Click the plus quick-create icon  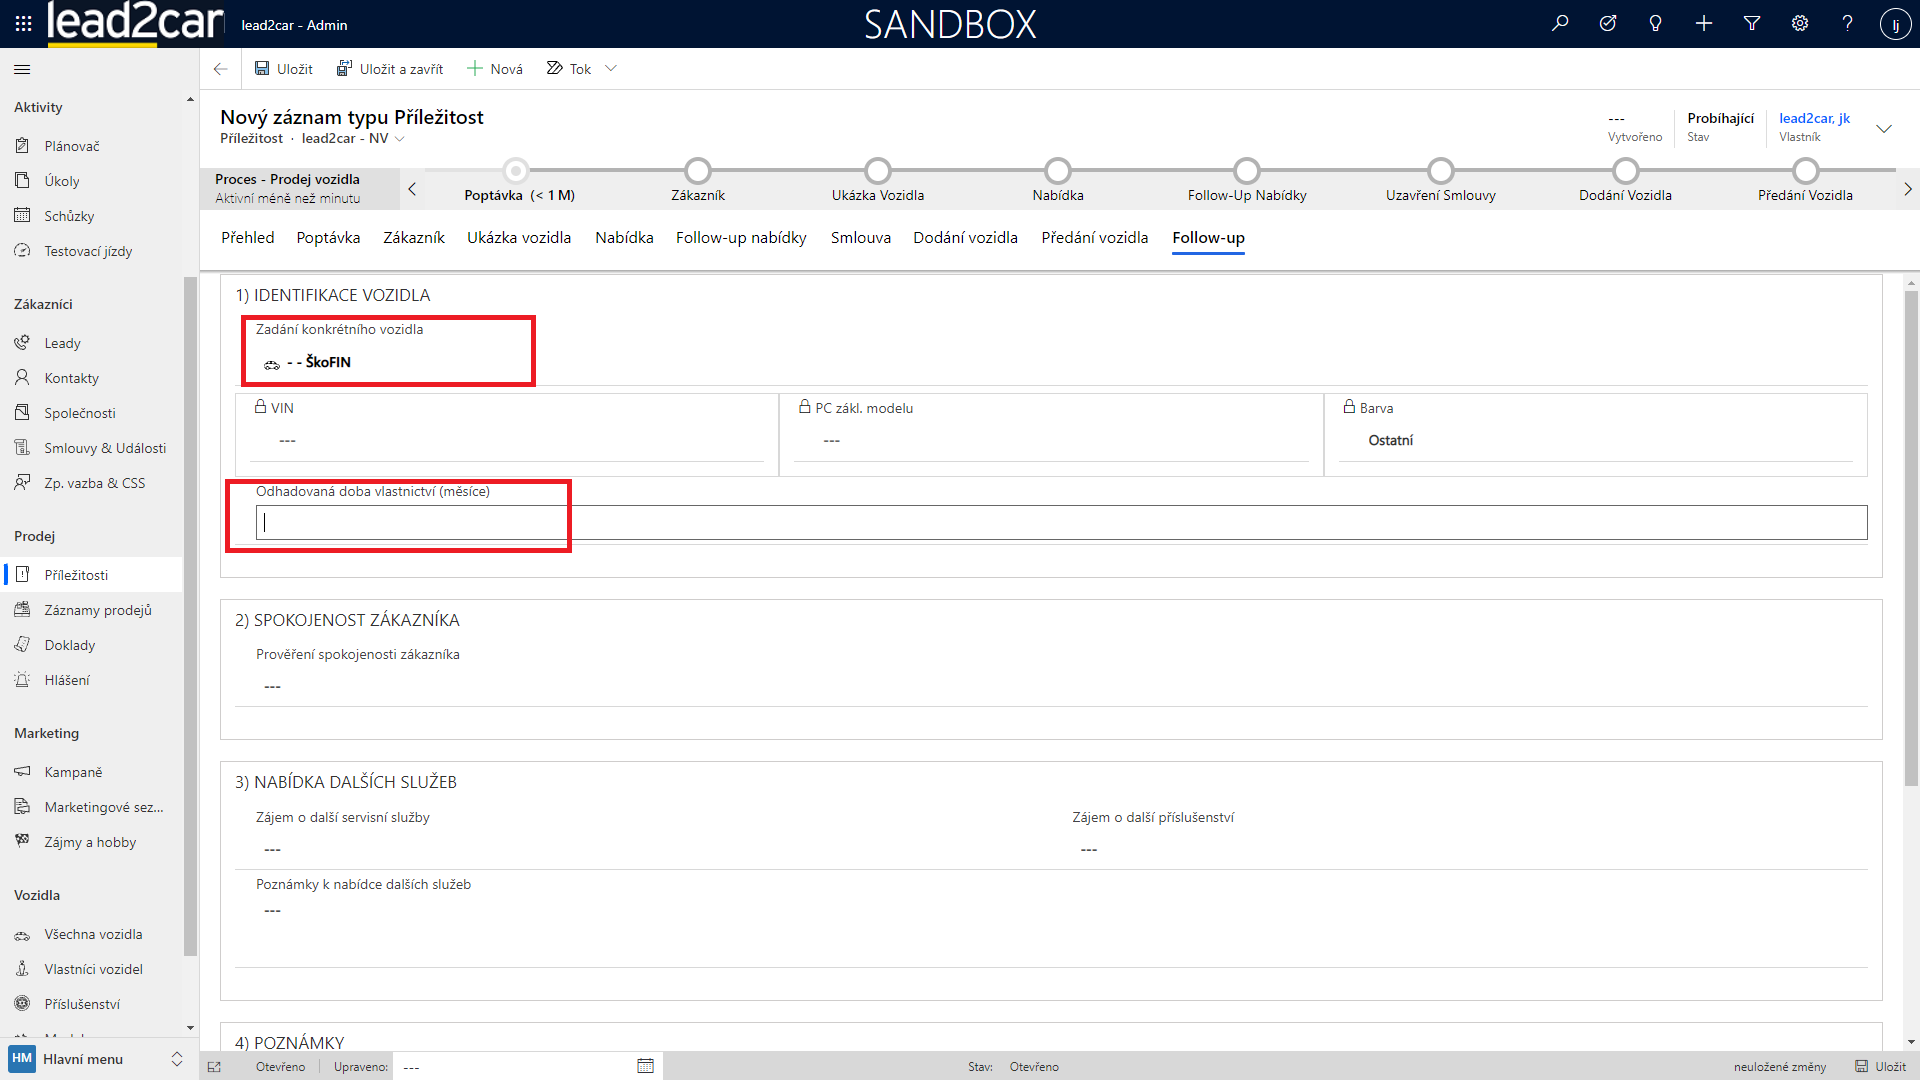click(1704, 23)
